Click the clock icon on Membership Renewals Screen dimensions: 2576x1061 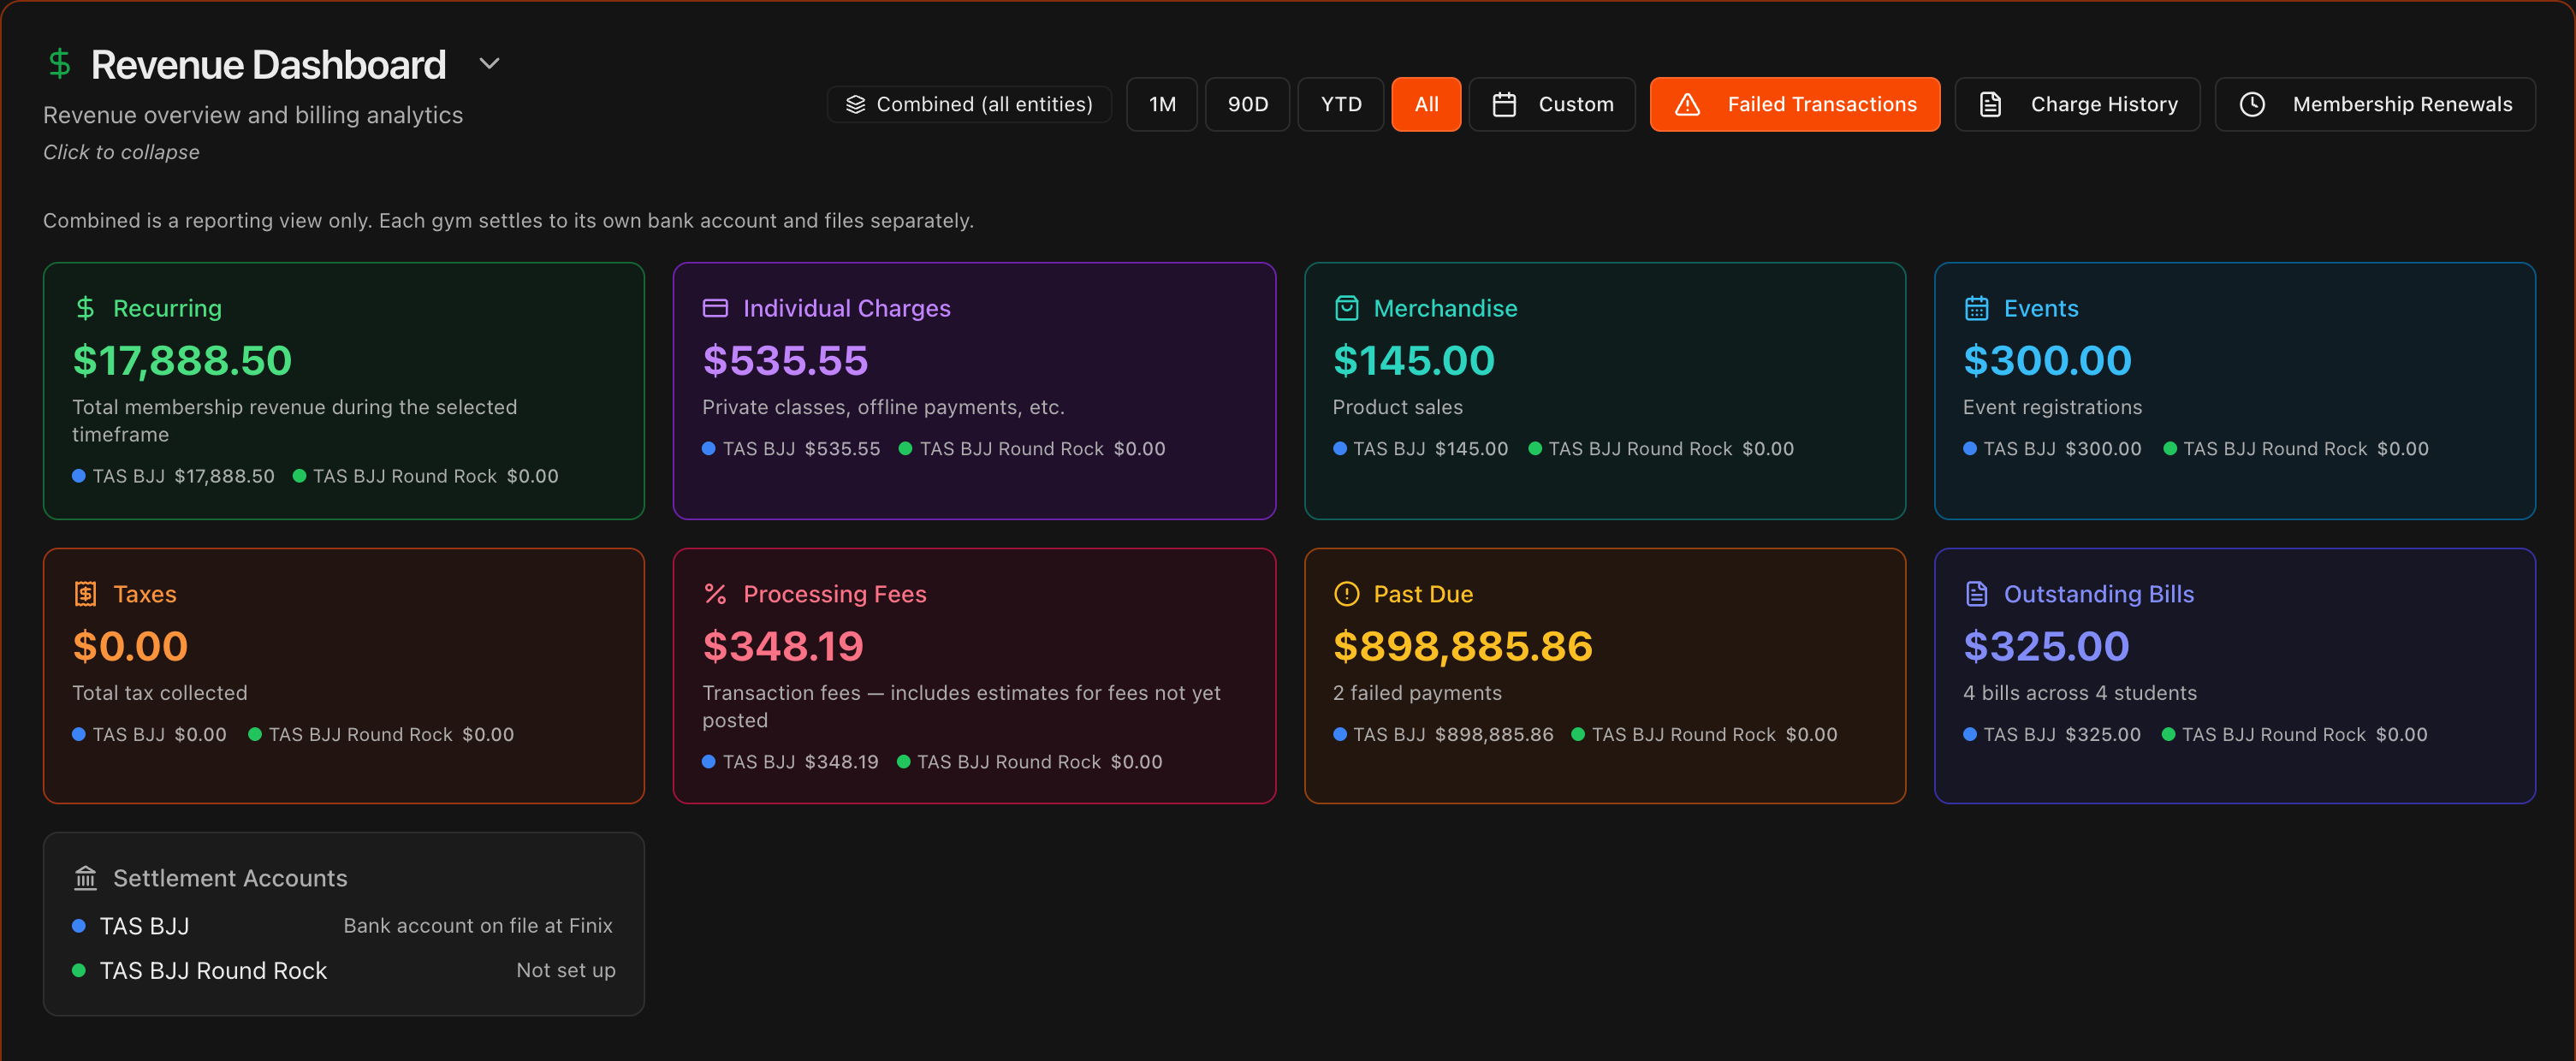point(2252,104)
